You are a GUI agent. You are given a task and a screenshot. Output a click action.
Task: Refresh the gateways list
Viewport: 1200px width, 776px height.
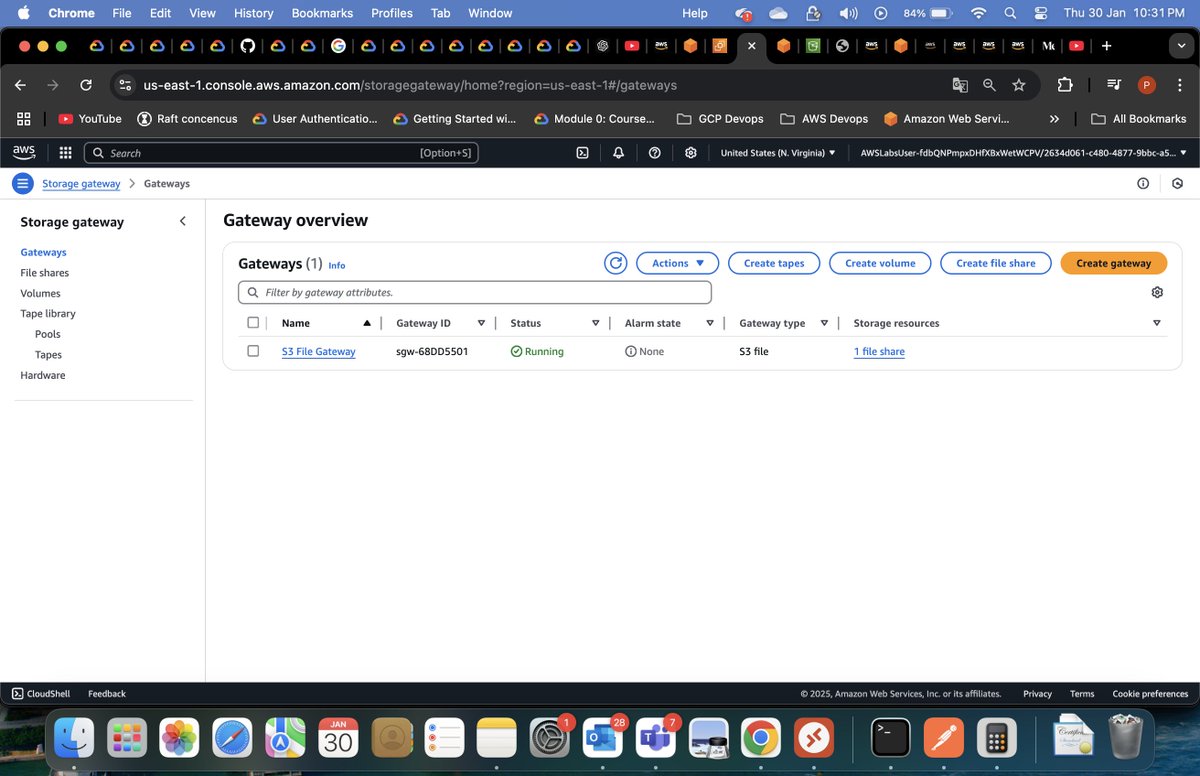[x=616, y=263]
